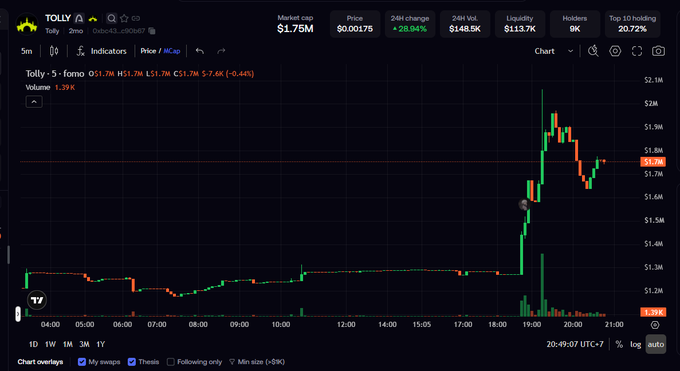The image size is (680, 371).
Task: Click the Holders 9K stat box
Action: point(575,24)
